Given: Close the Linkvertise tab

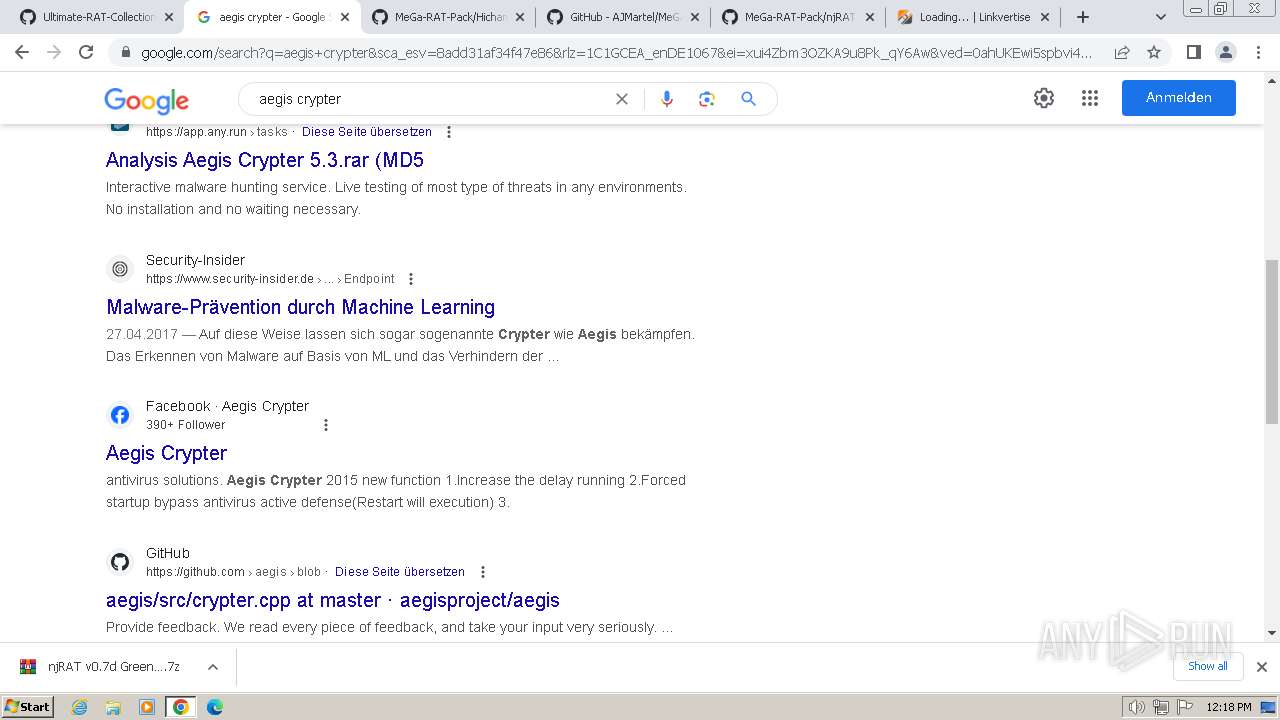Looking at the screenshot, I should point(1045,17).
